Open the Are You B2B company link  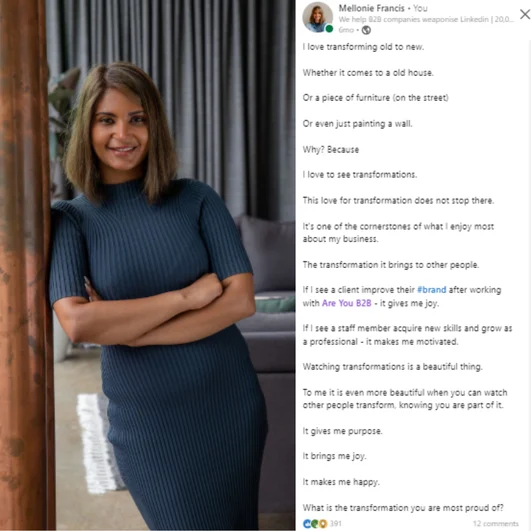coord(346,303)
